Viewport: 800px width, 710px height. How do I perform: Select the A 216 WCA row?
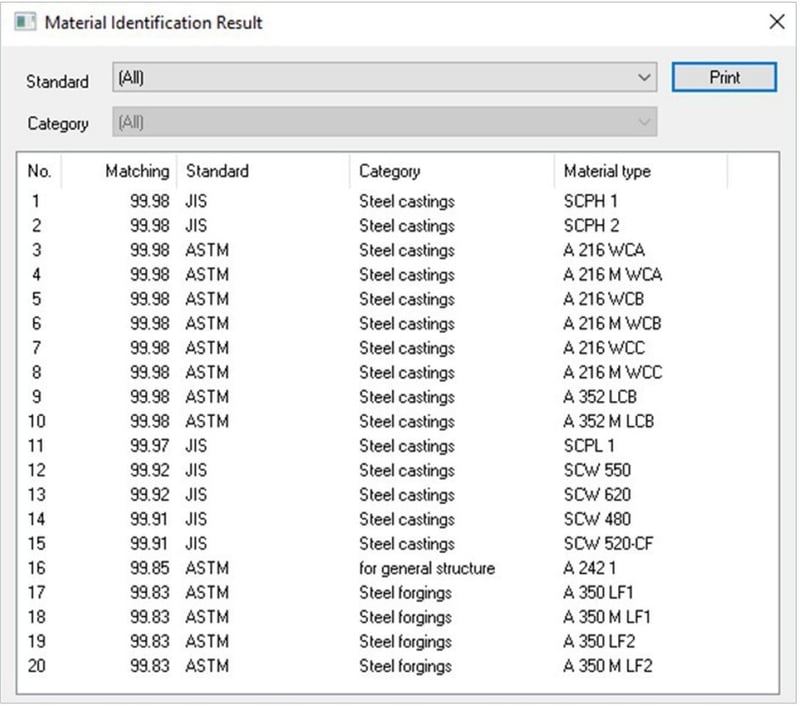[x=604, y=250]
